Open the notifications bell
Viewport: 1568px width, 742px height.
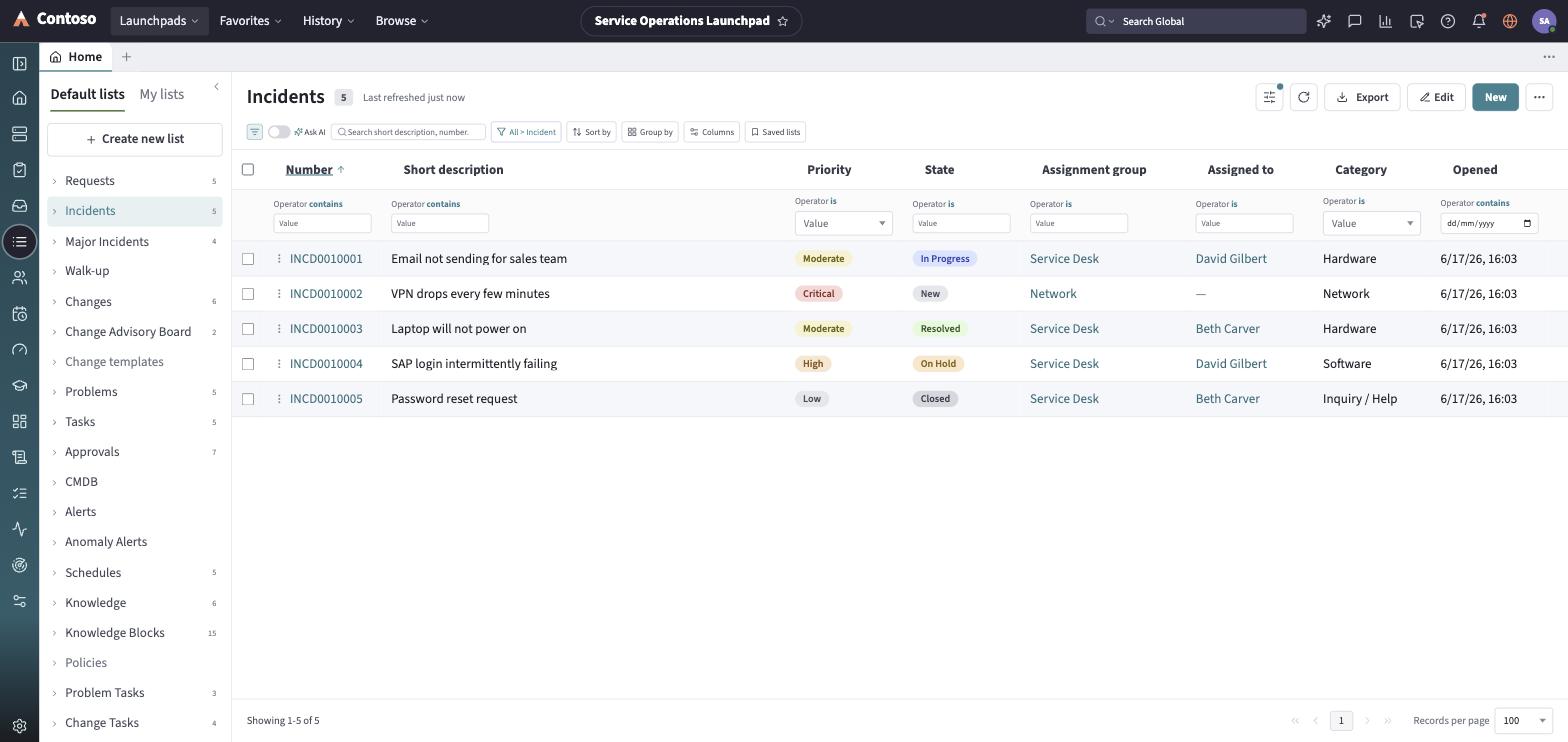[1479, 21]
